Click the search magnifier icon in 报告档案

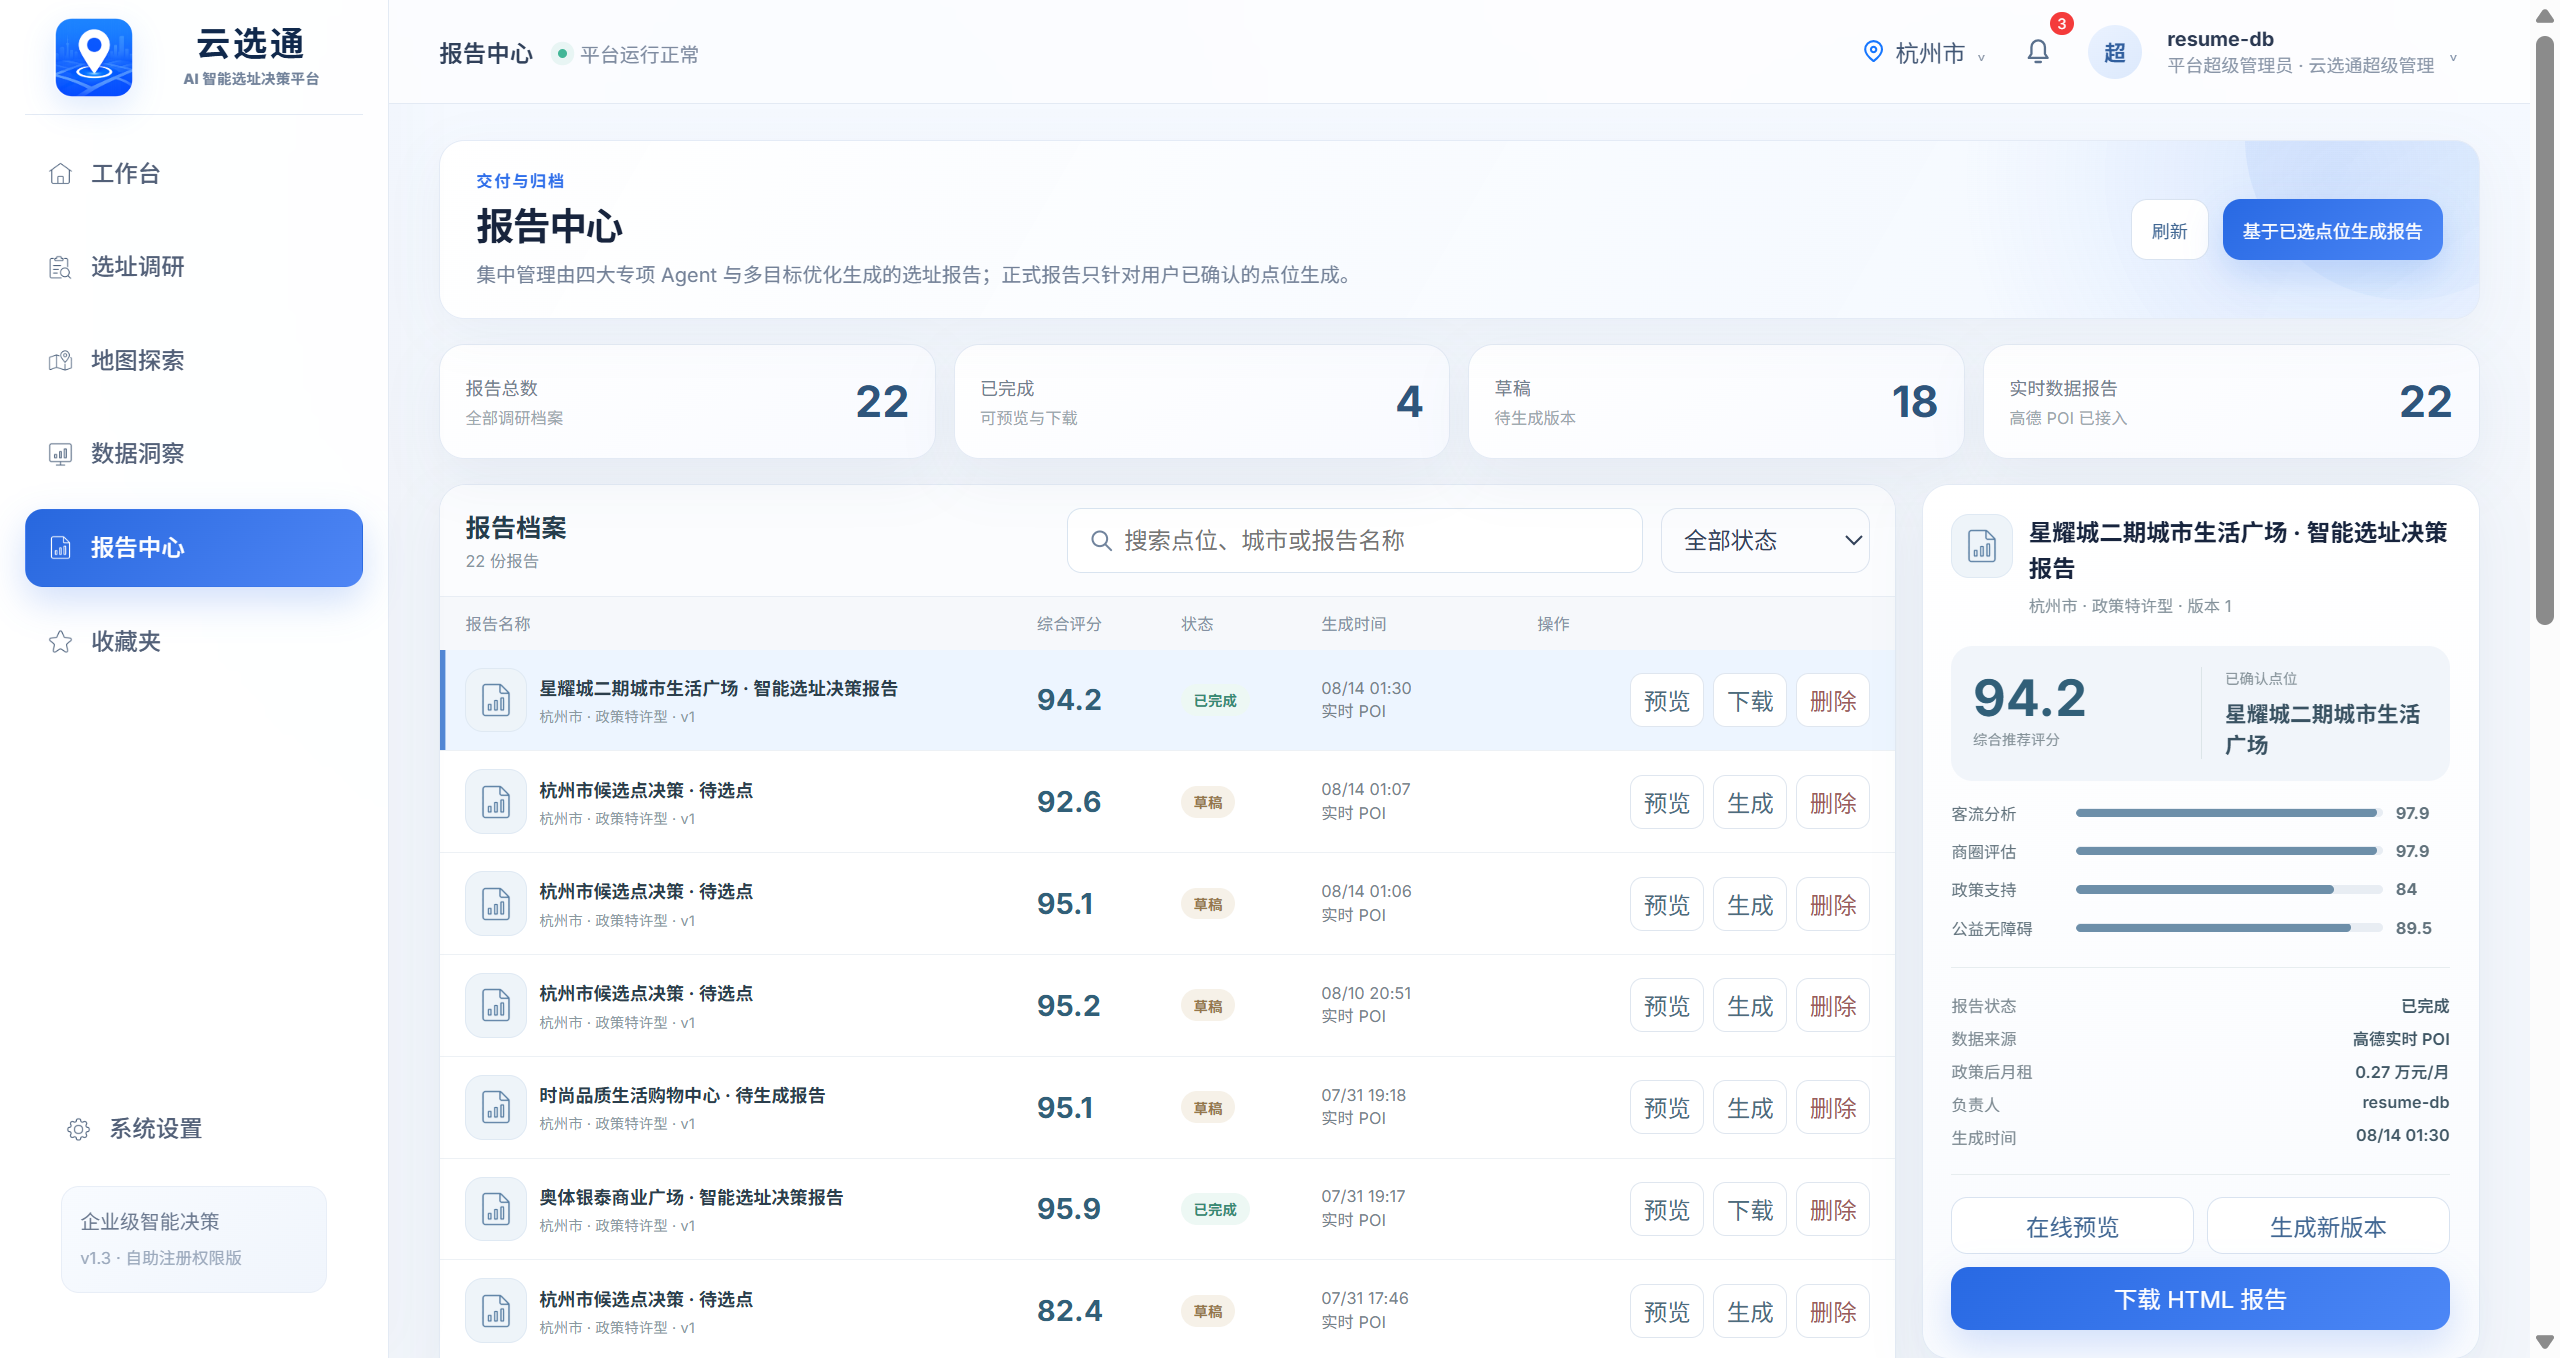[1101, 541]
